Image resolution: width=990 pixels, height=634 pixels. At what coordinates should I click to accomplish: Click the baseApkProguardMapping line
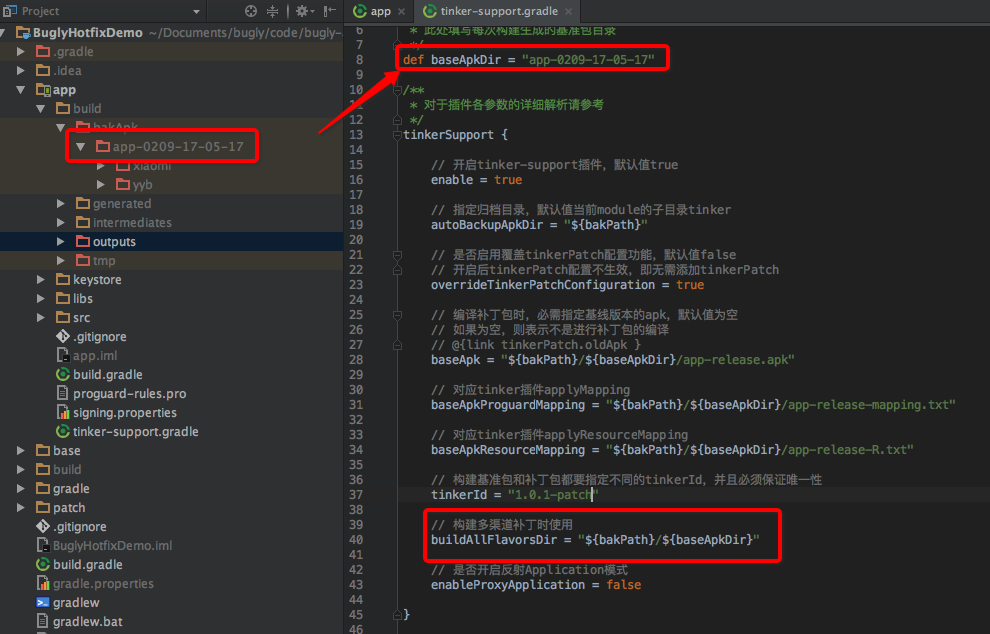[x=693, y=405]
